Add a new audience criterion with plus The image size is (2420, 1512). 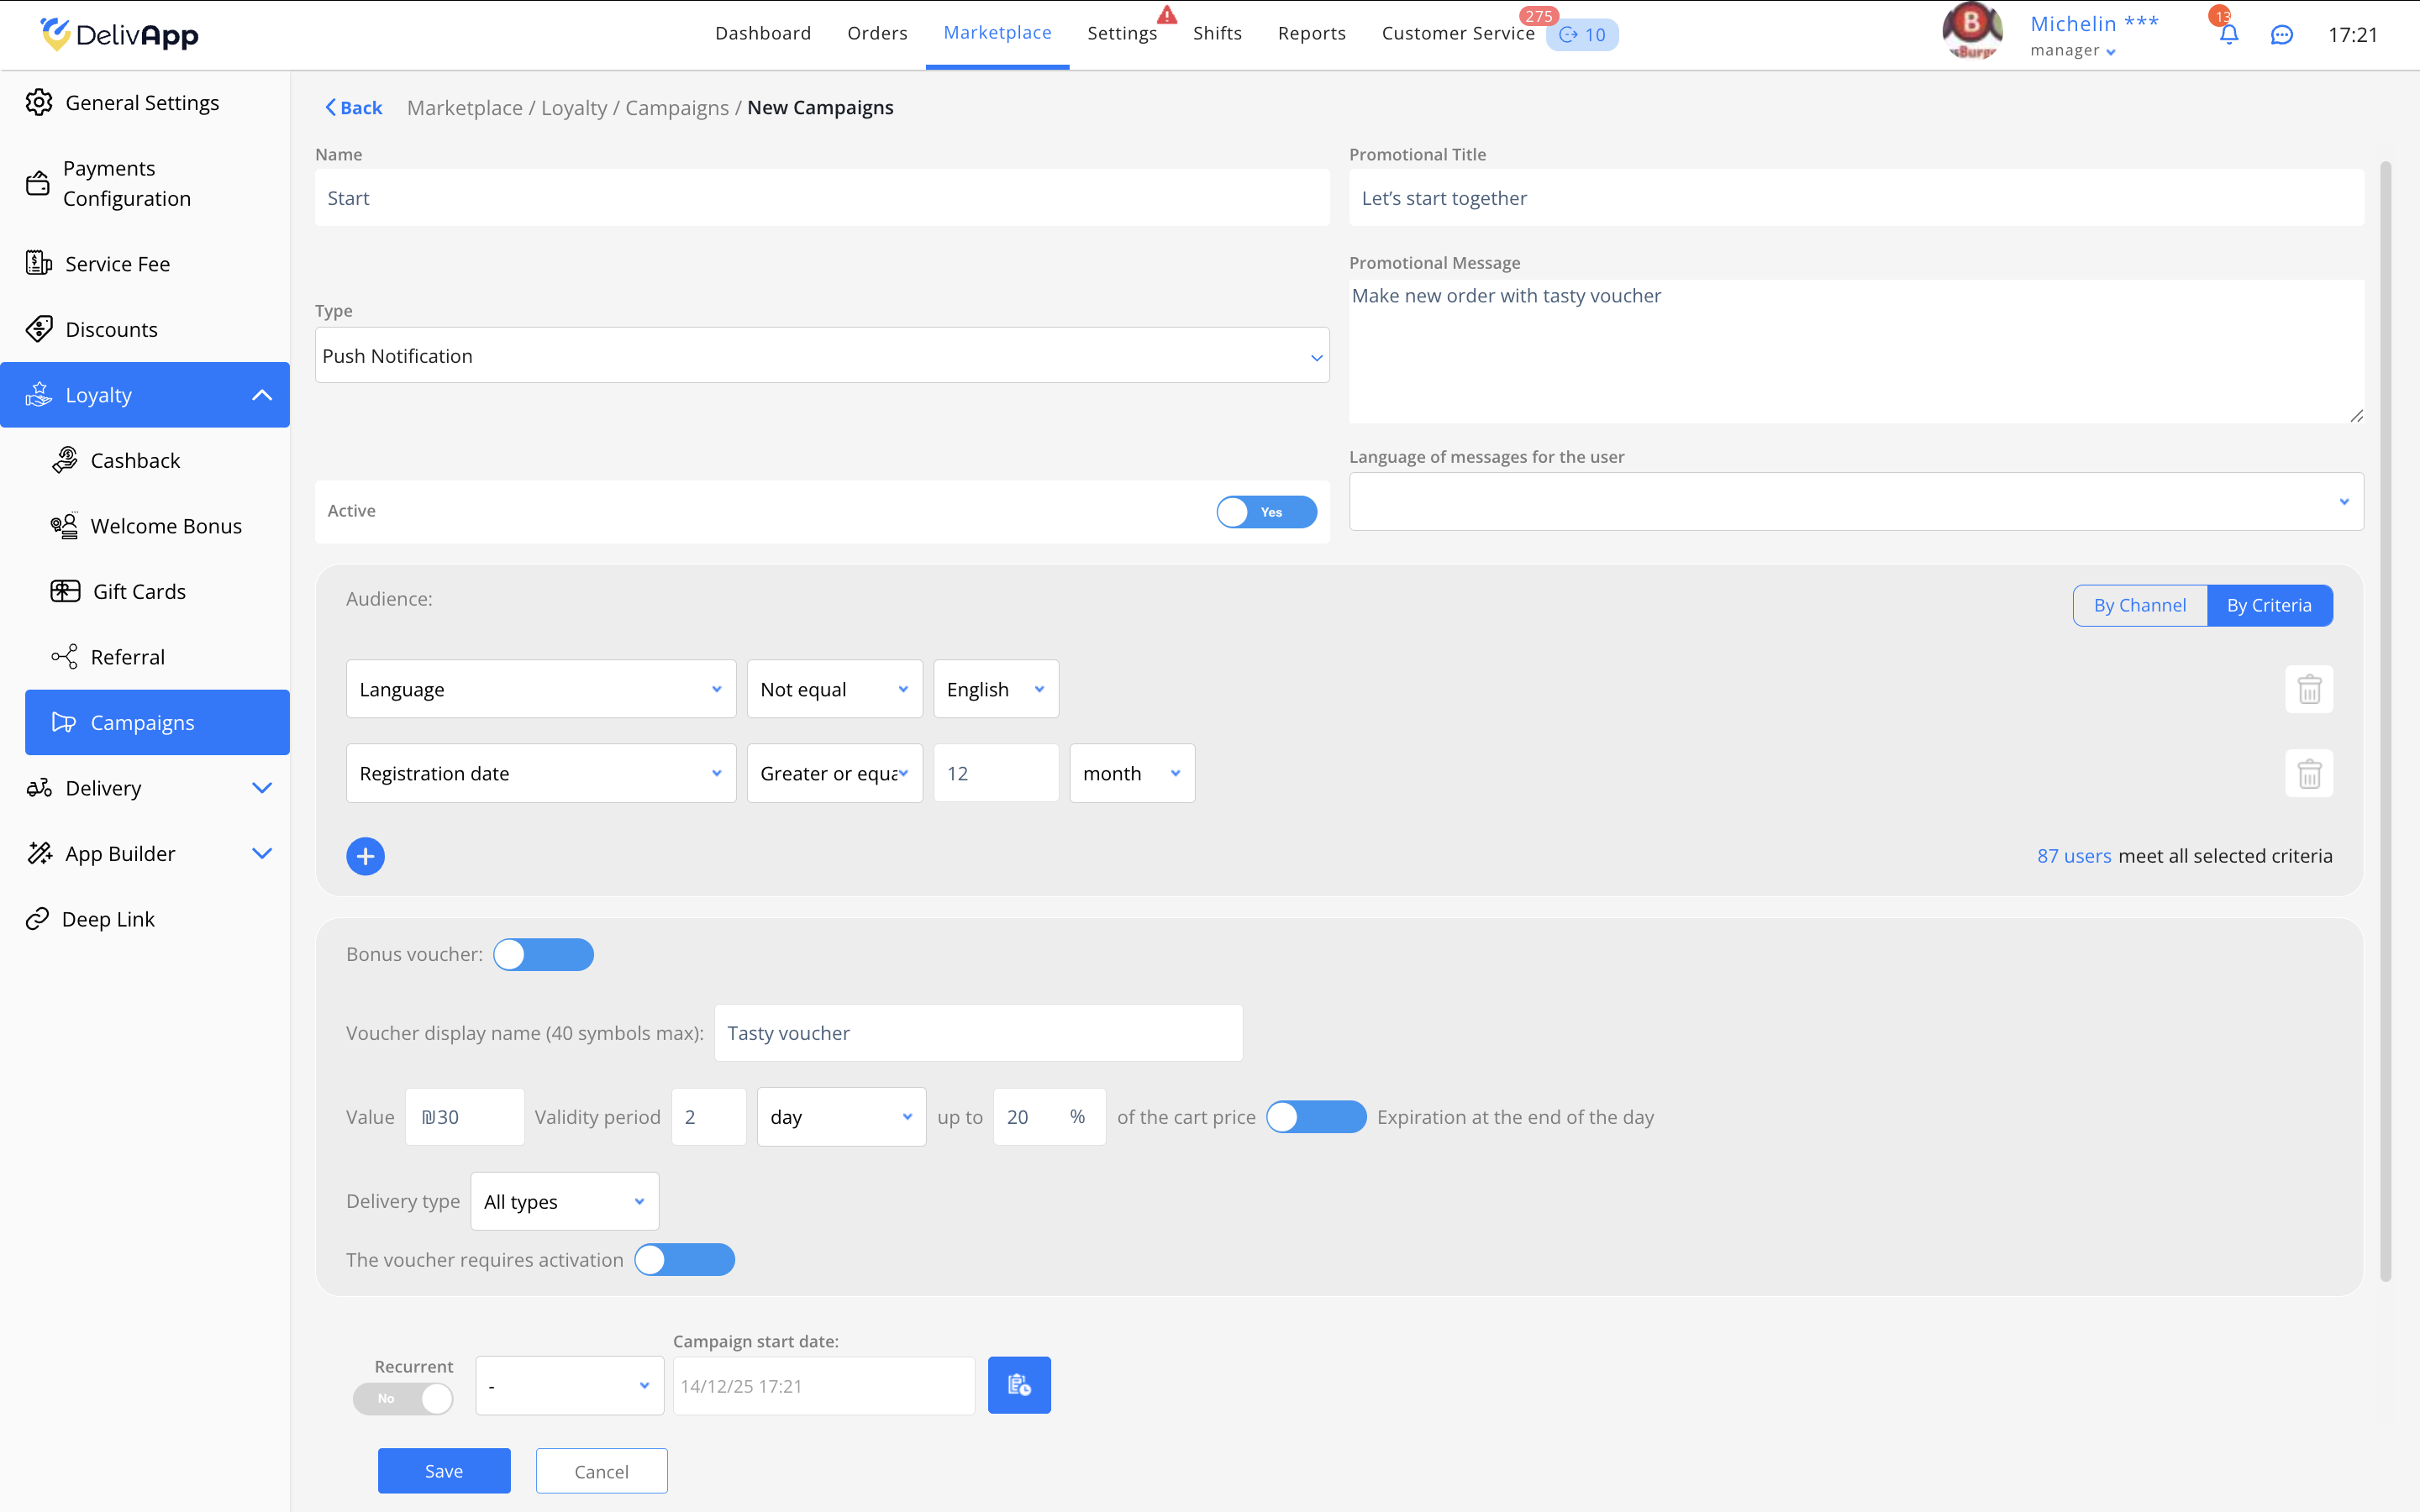(x=365, y=856)
